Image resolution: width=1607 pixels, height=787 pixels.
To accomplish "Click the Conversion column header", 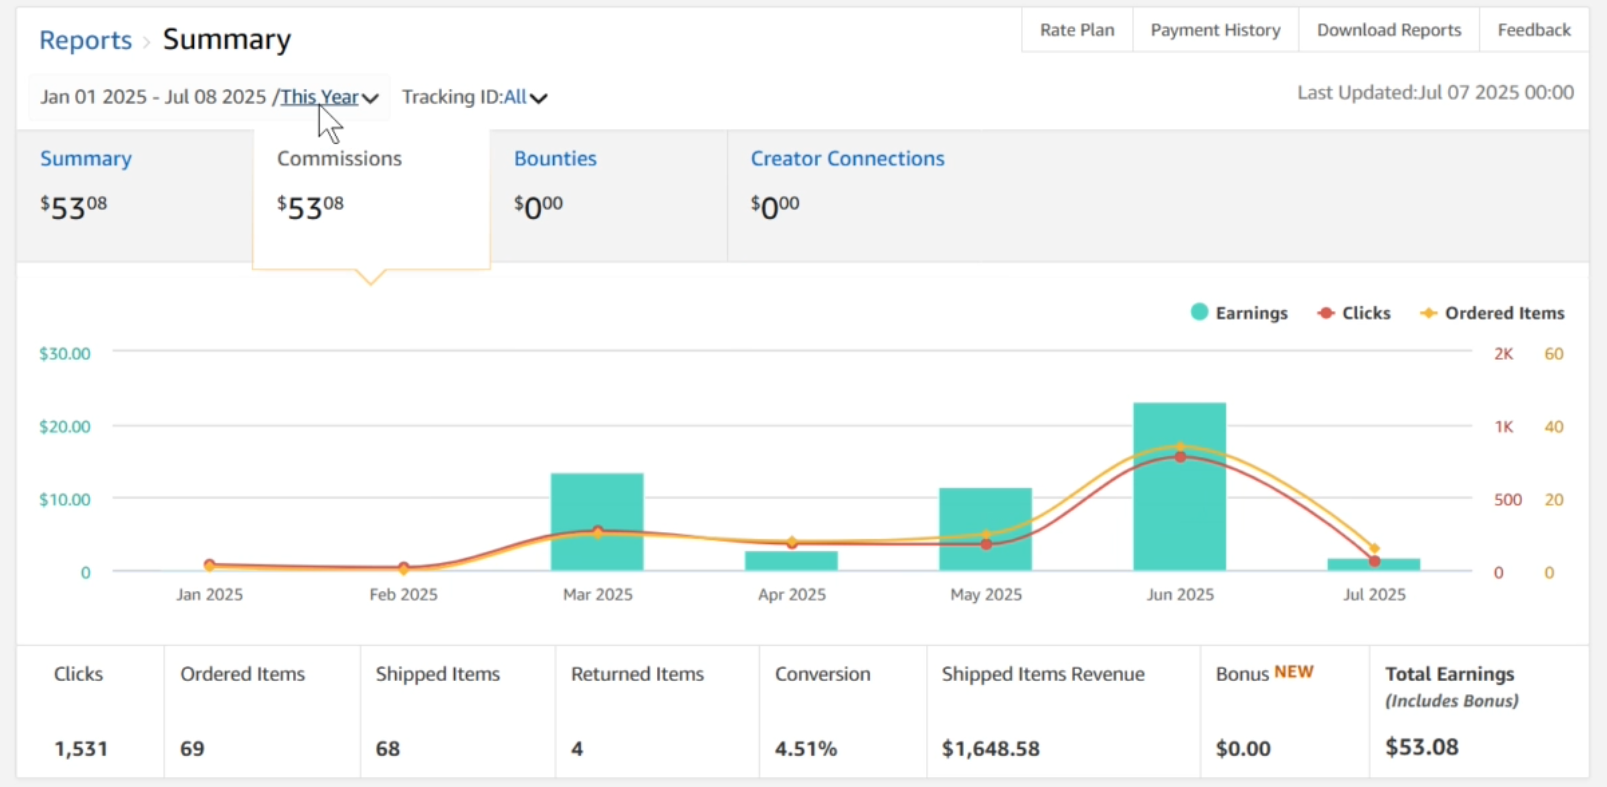I will click(823, 674).
